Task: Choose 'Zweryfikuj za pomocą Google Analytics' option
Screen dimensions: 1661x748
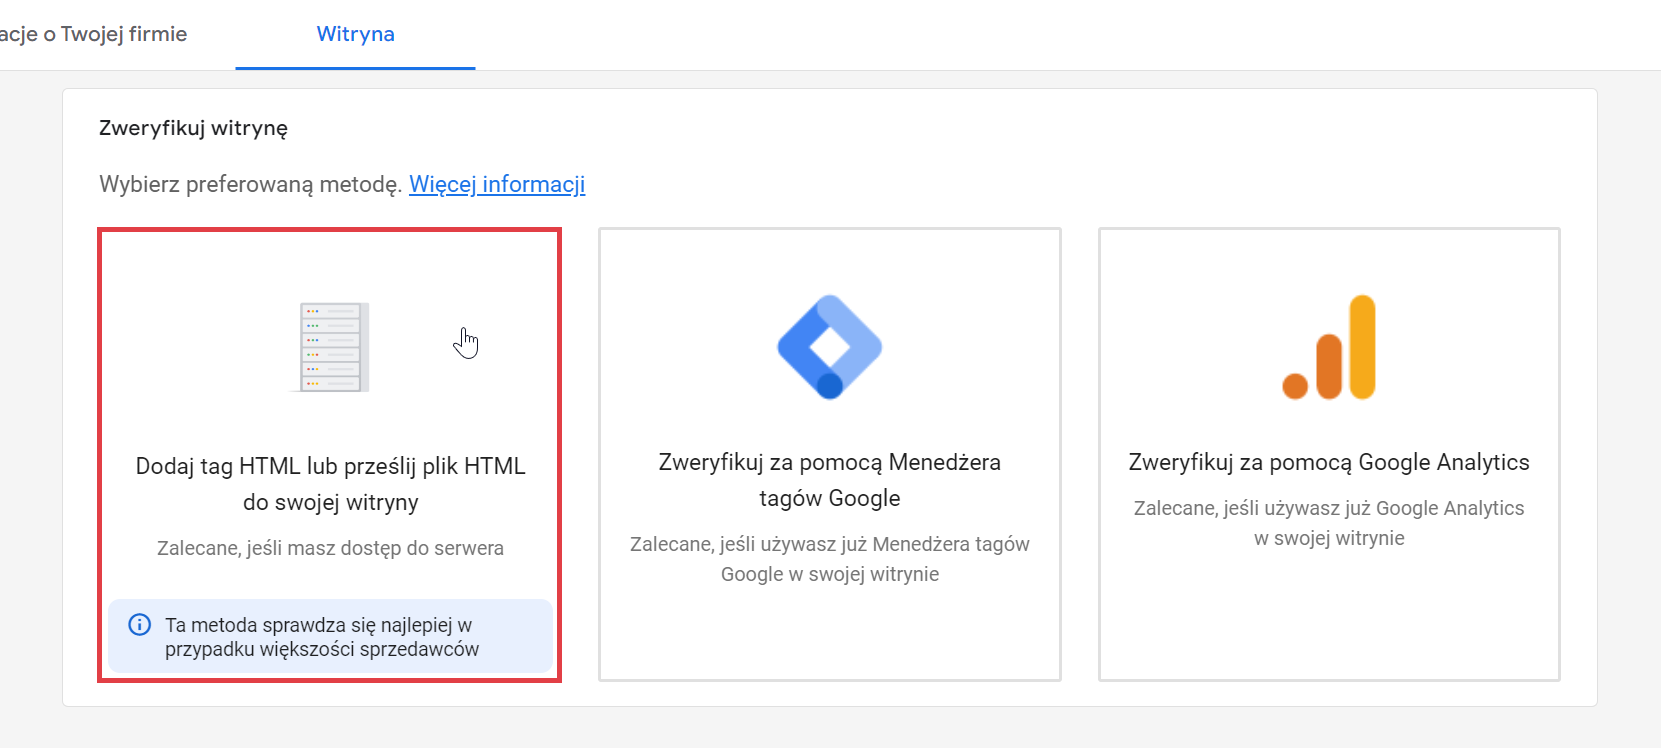Action: tap(1328, 462)
